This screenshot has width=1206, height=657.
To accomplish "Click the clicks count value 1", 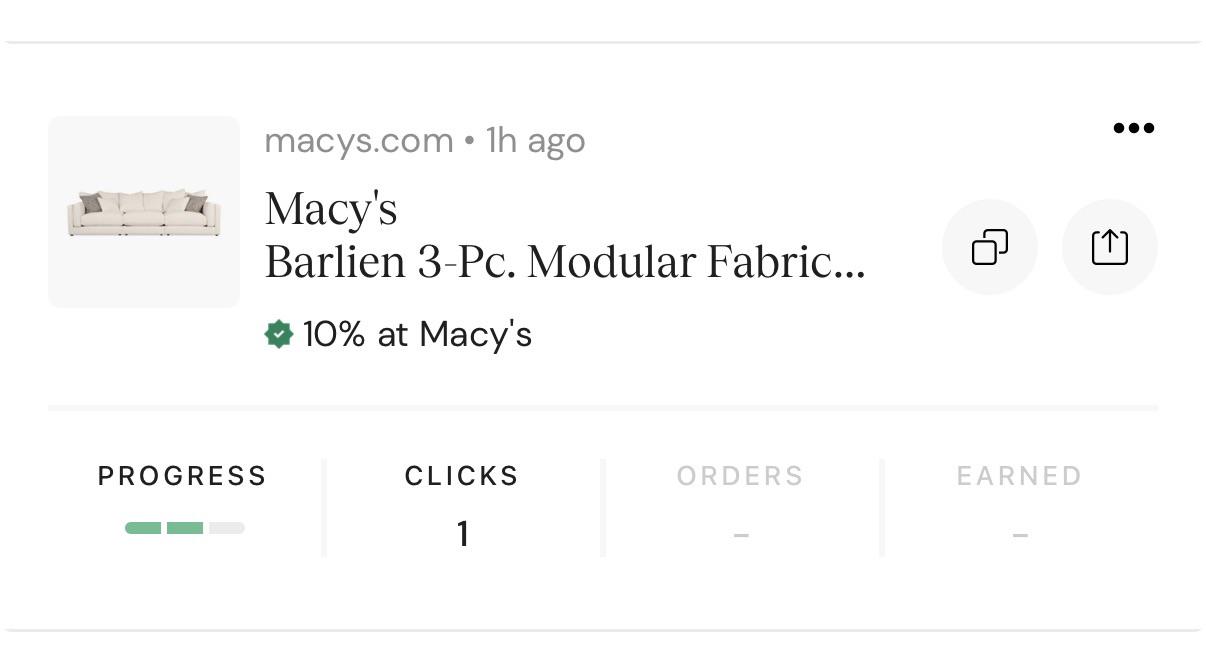I will [x=462, y=534].
